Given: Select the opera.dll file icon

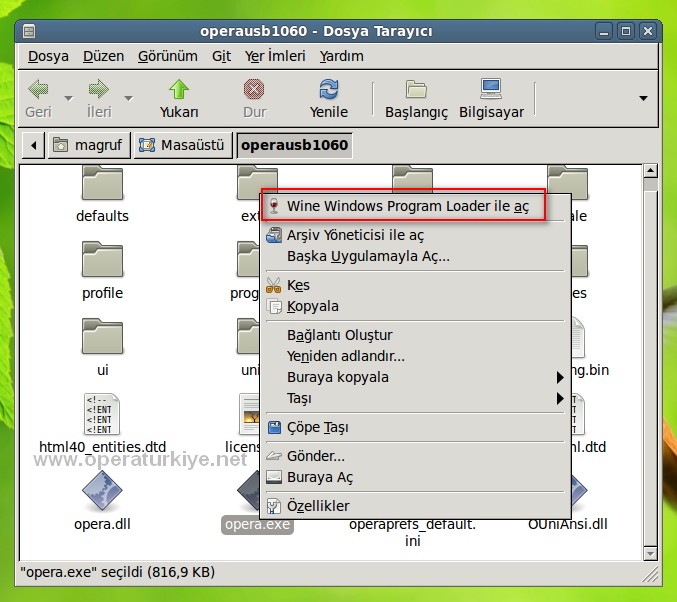Looking at the screenshot, I should tap(102, 491).
